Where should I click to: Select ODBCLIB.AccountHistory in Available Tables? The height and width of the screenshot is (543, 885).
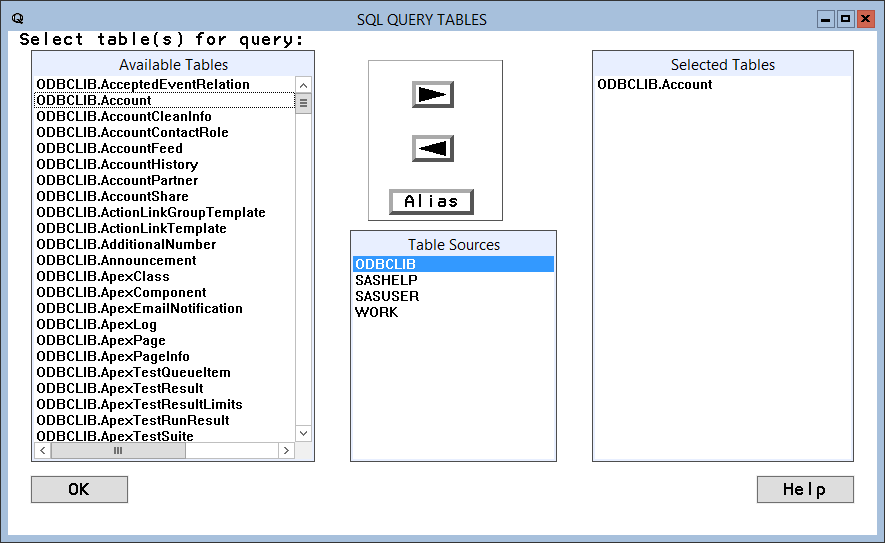point(117,164)
